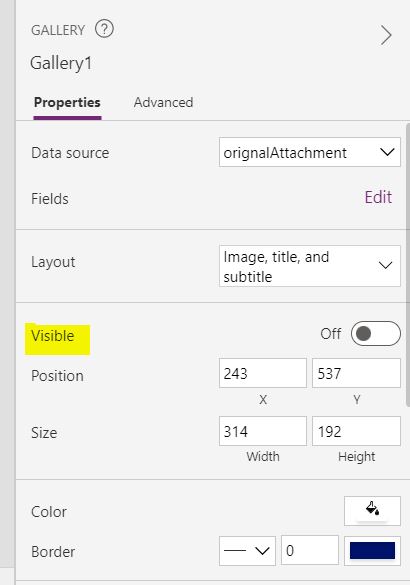Click the Position X input field
410x585 pixels.
point(263,373)
